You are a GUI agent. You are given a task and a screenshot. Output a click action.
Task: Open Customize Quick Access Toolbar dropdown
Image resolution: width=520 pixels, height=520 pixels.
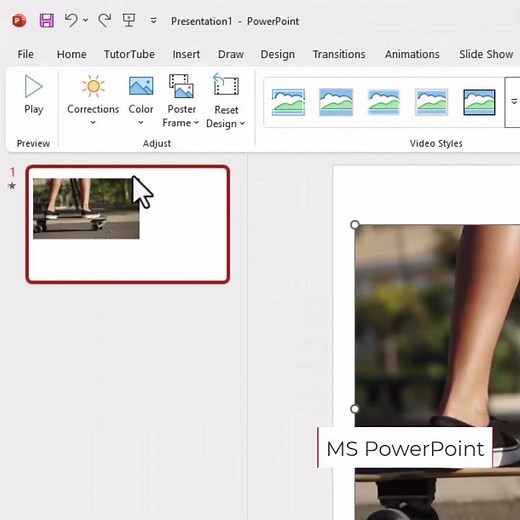[x=153, y=21]
